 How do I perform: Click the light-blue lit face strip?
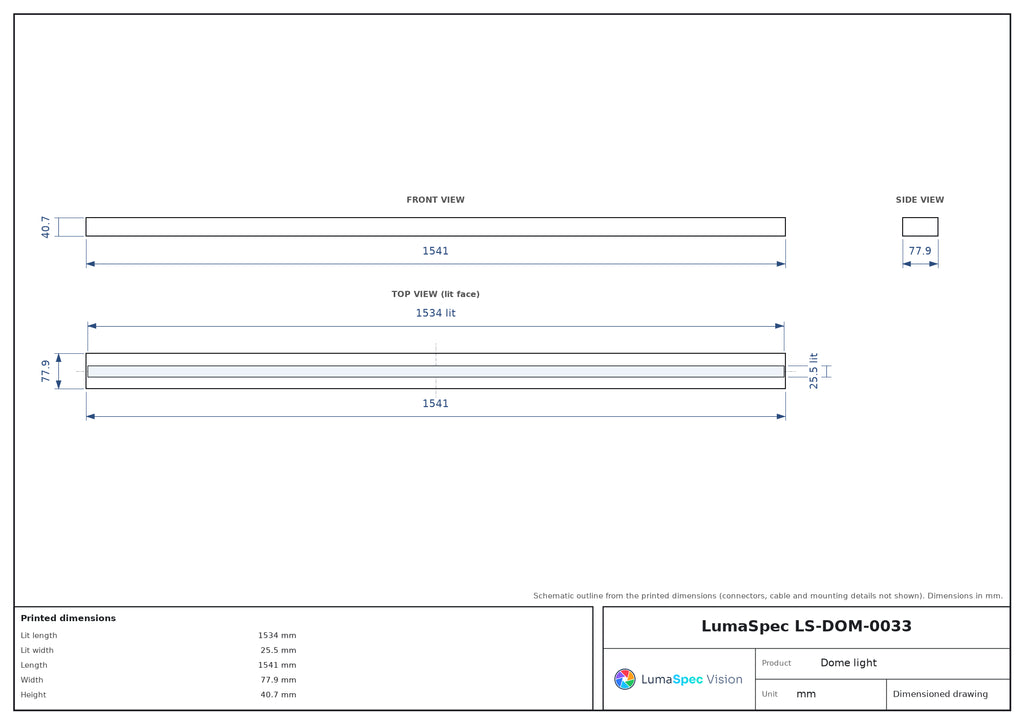(436, 371)
